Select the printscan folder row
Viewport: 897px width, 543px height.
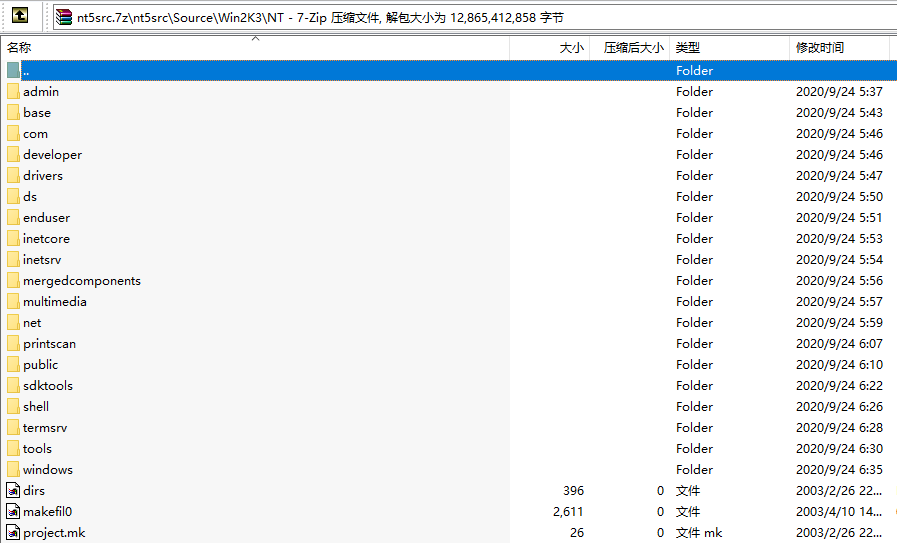point(448,344)
